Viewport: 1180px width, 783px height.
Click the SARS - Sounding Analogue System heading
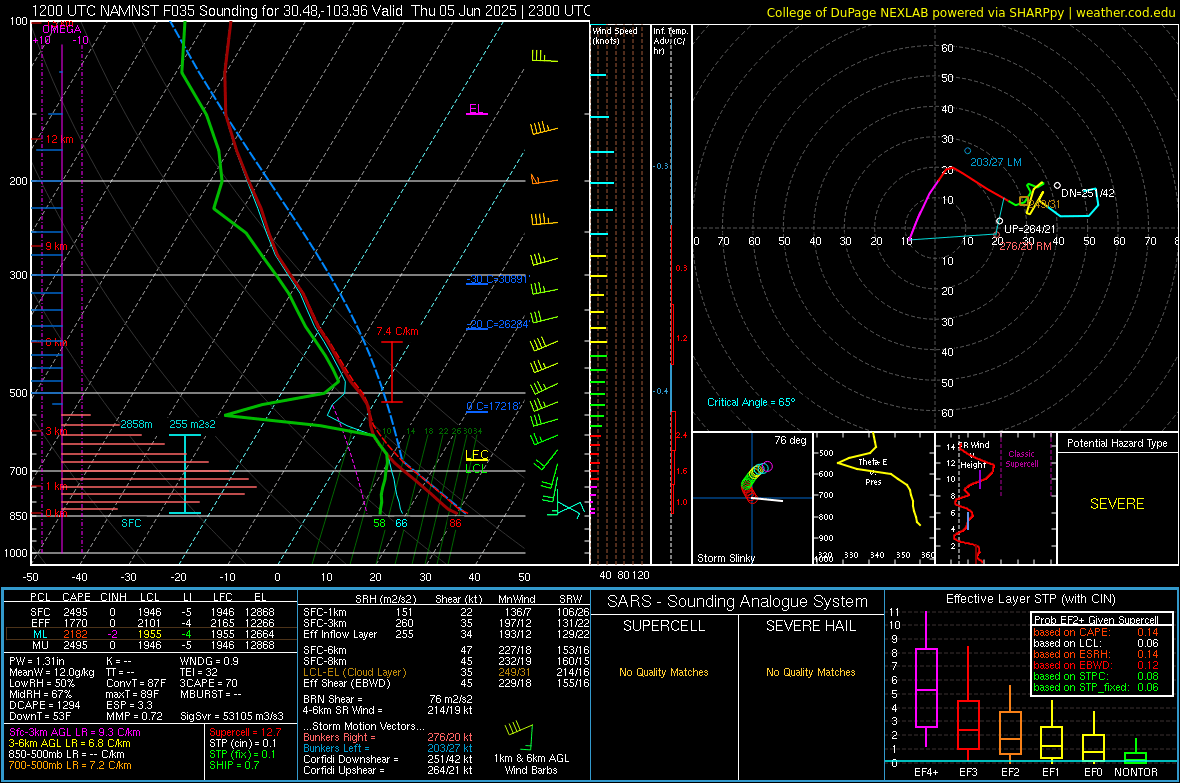pyautogui.click(x=738, y=602)
